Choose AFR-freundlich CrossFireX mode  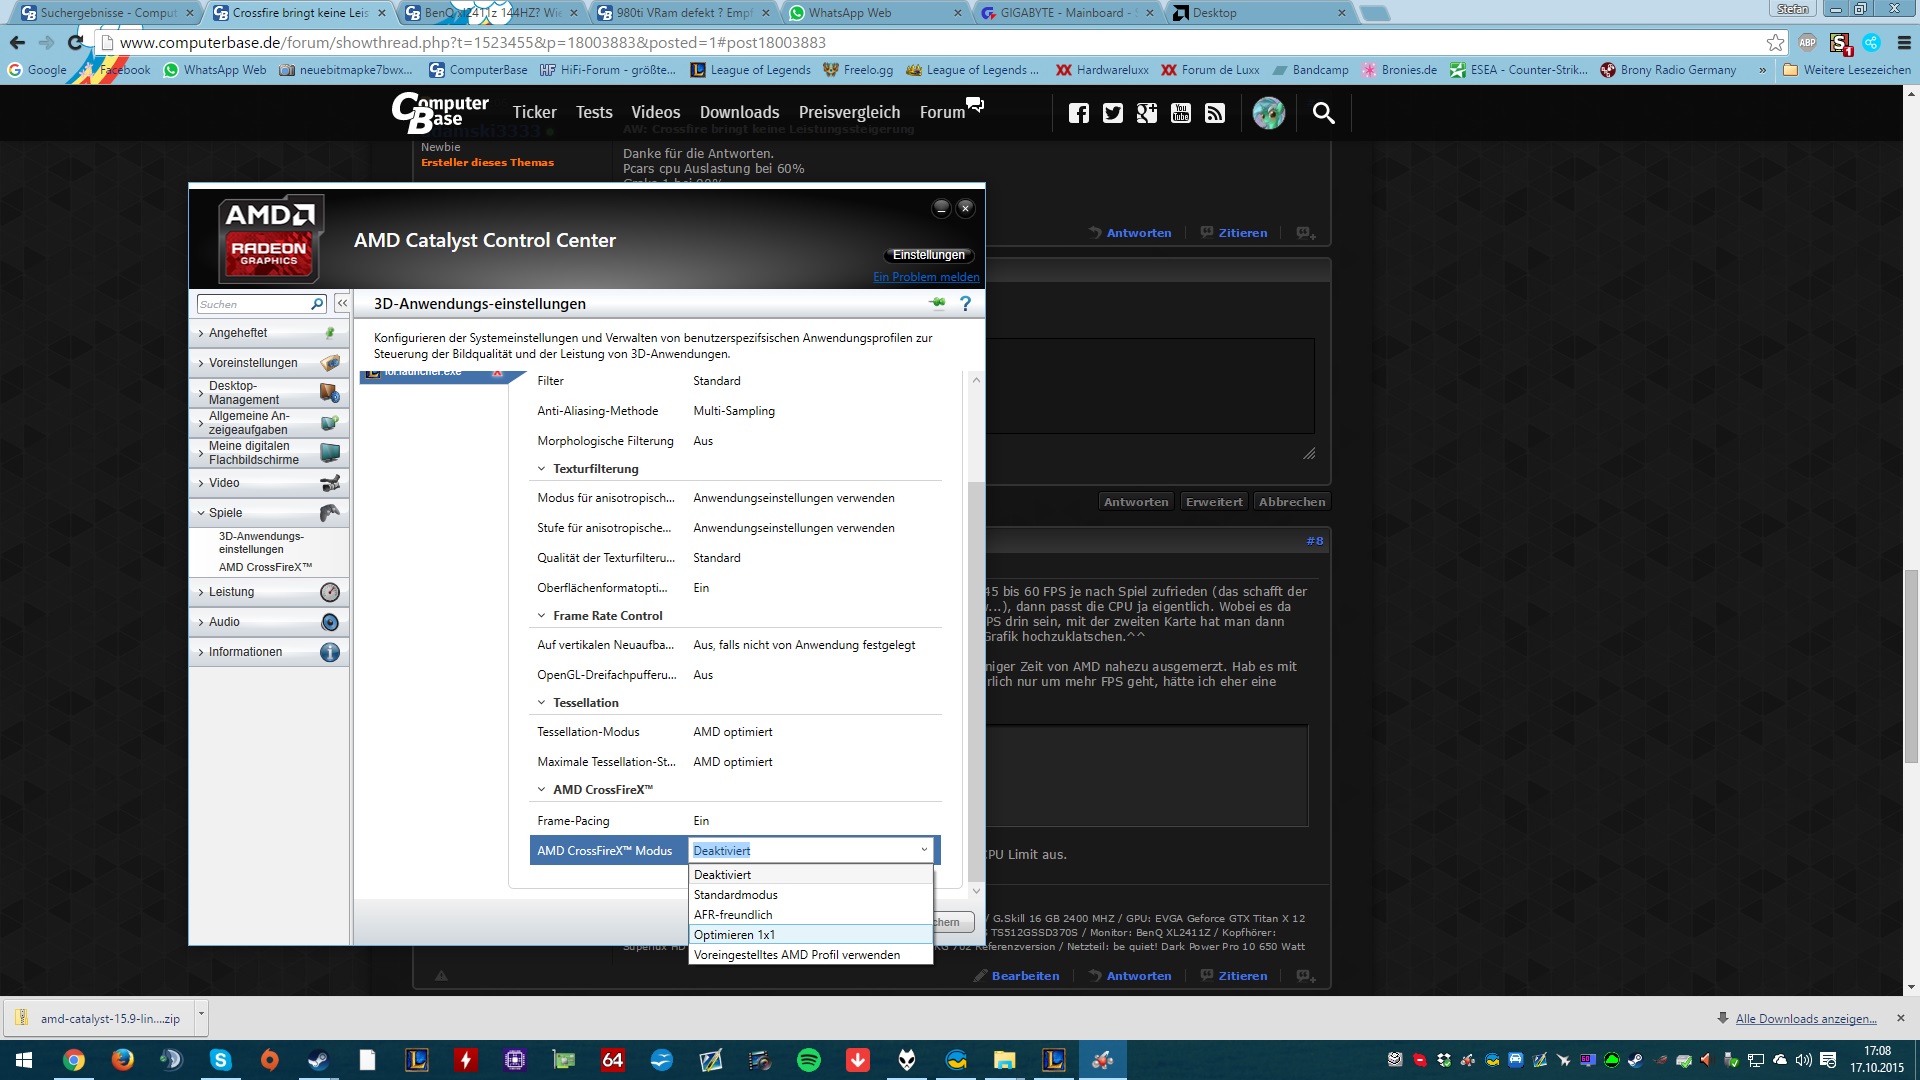click(733, 915)
